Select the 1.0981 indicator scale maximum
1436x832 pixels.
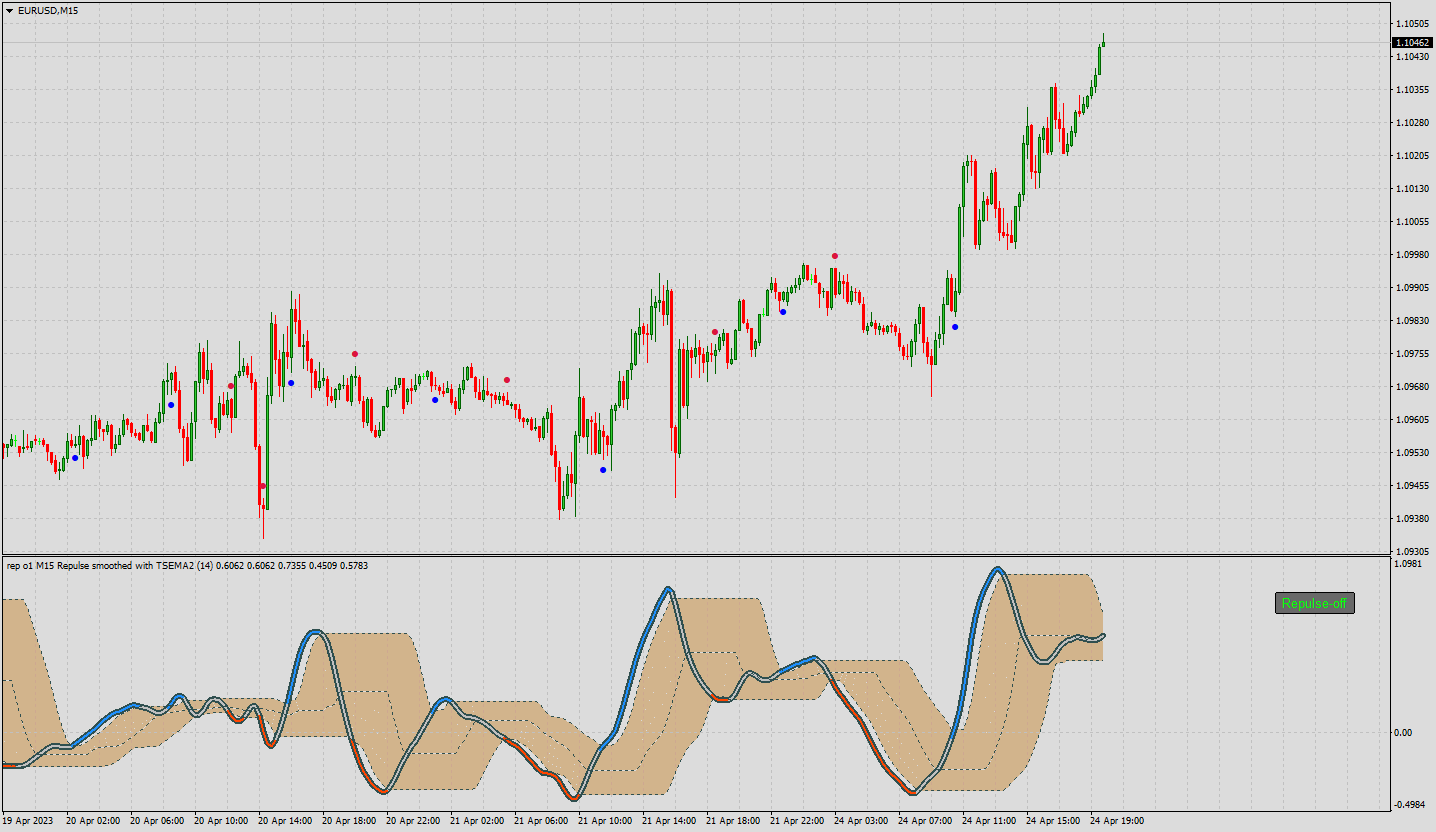coord(1408,564)
